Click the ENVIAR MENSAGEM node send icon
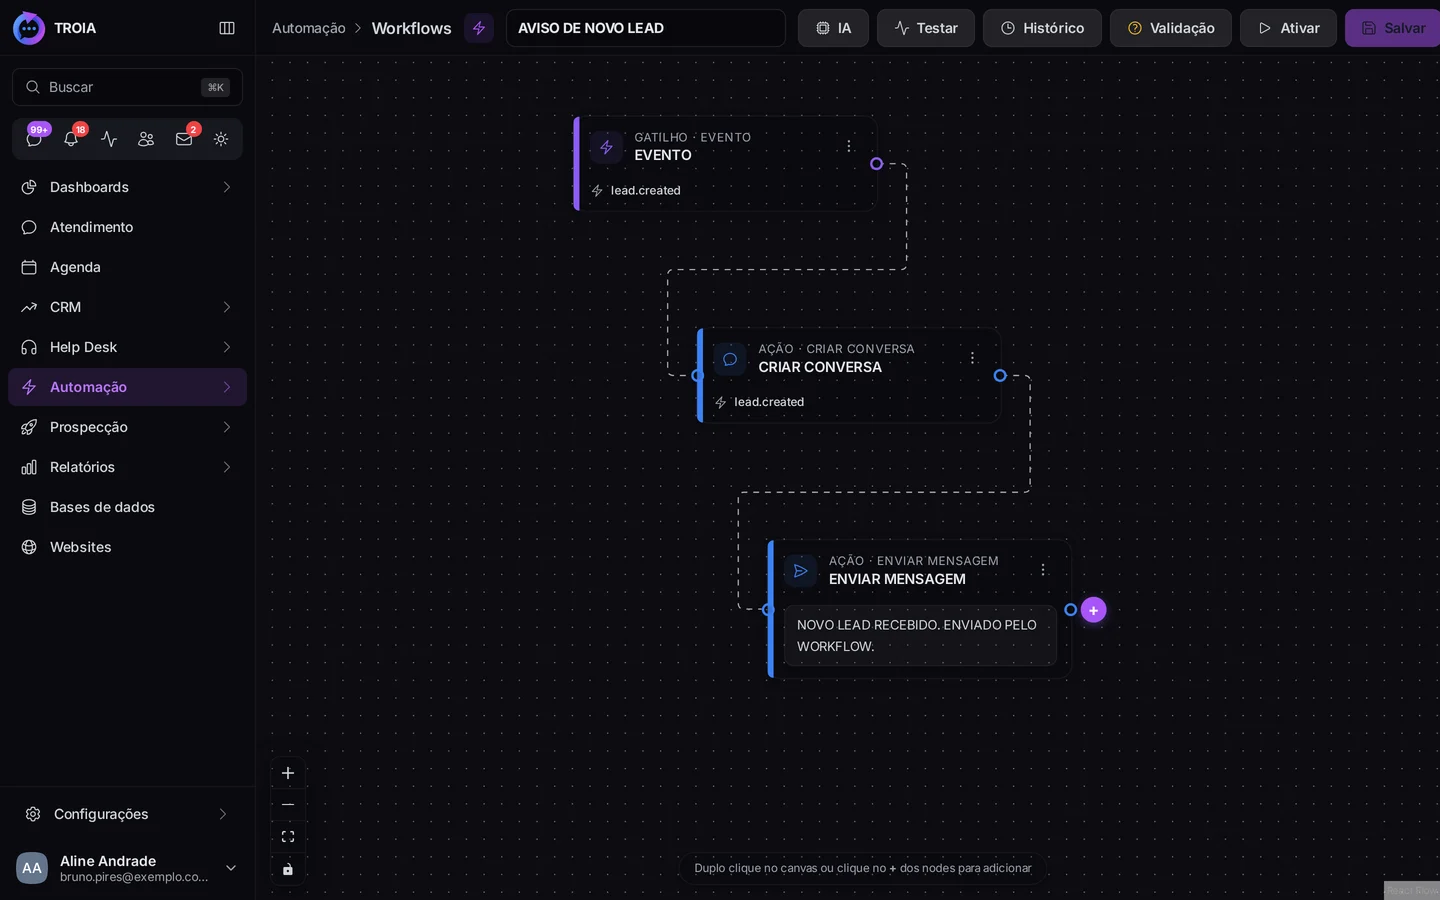The image size is (1440, 900). [800, 571]
